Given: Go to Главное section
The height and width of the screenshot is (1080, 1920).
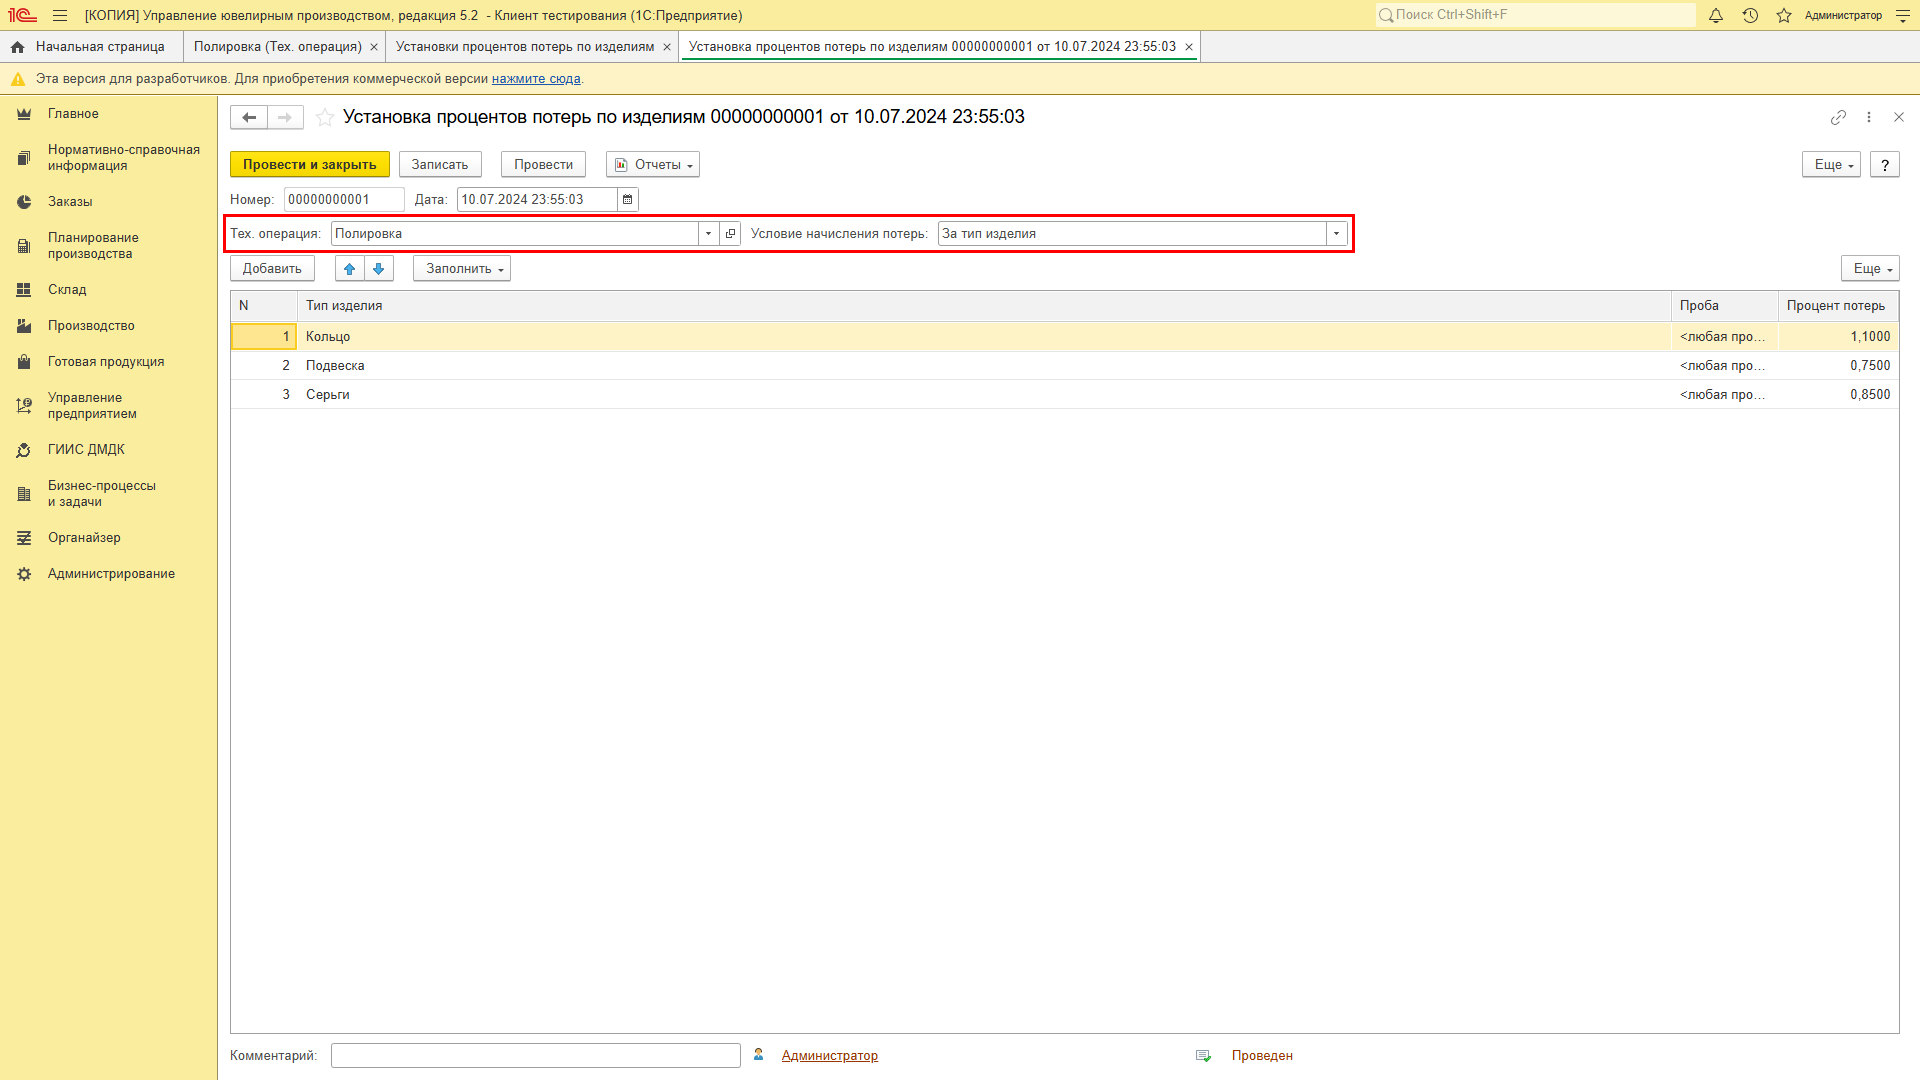Looking at the screenshot, I should click(x=73, y=114).
